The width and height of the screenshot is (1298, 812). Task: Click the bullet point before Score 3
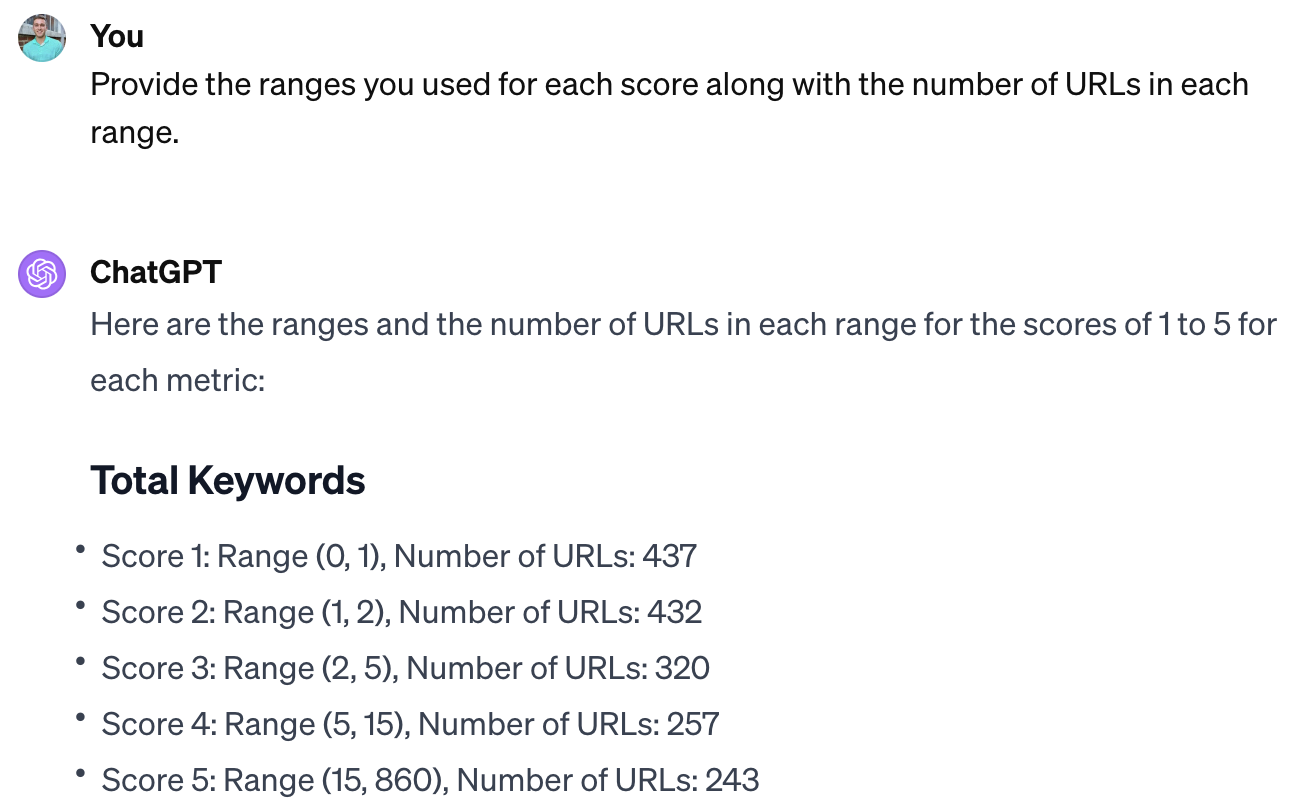click(x=79, y=661)
